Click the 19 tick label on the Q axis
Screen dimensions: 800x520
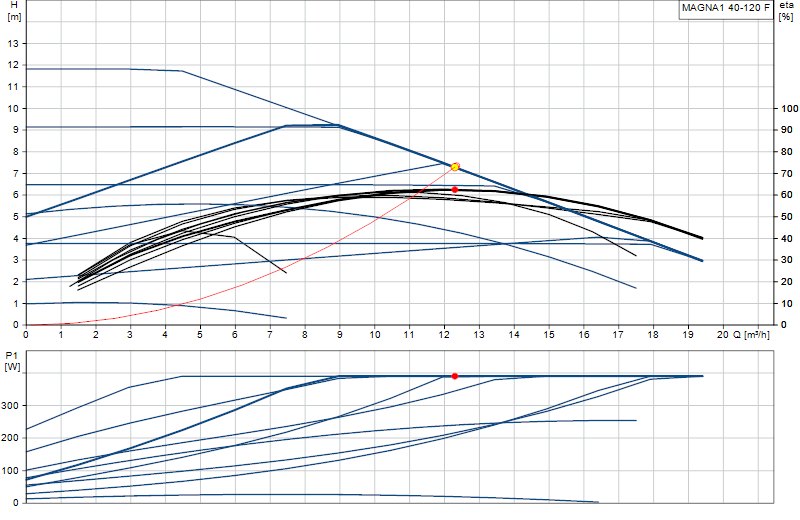click(x=688, y=335)
